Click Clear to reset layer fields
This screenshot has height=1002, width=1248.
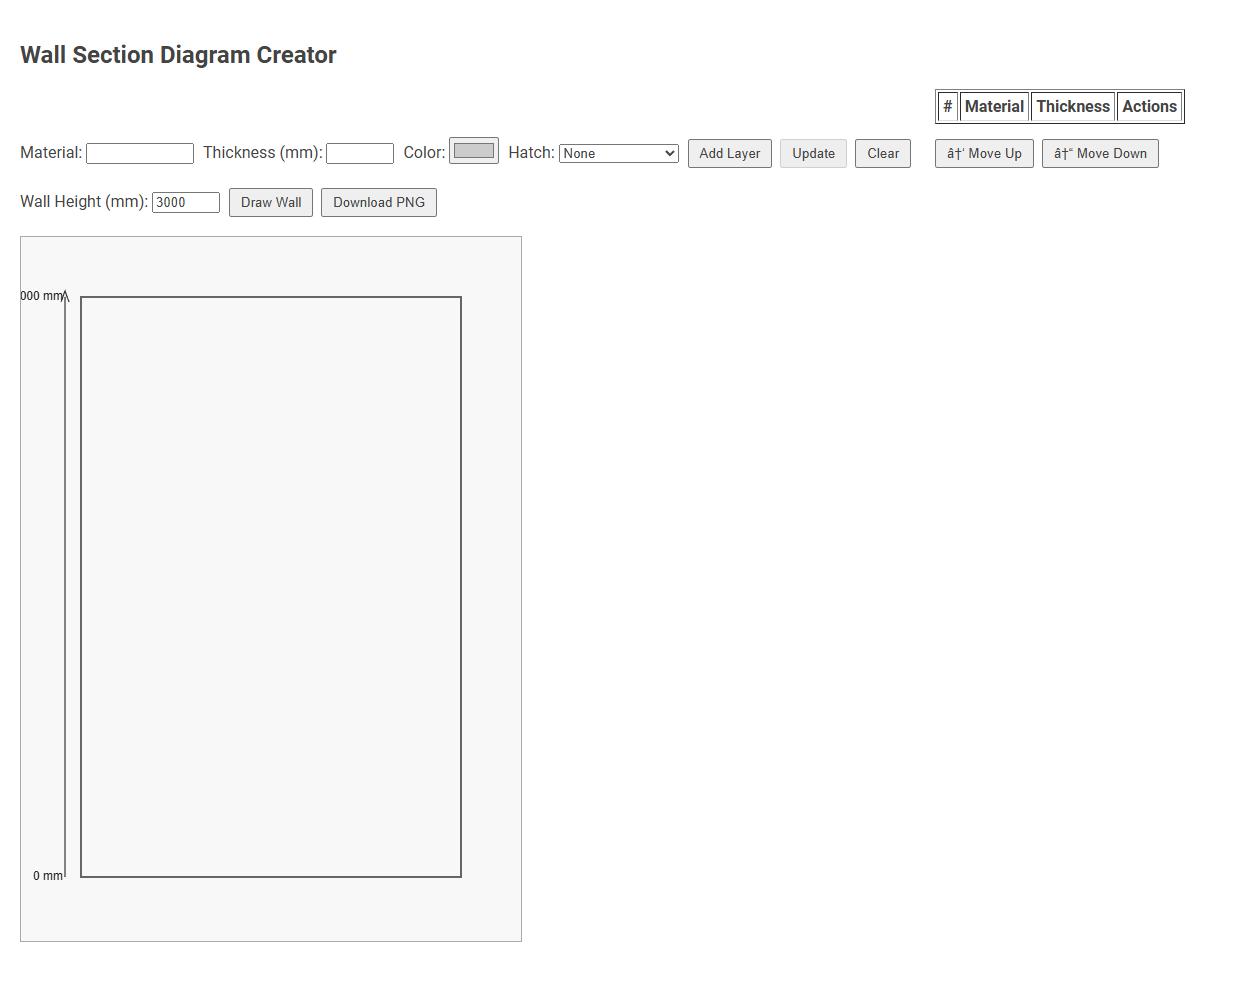coord(882,153)
